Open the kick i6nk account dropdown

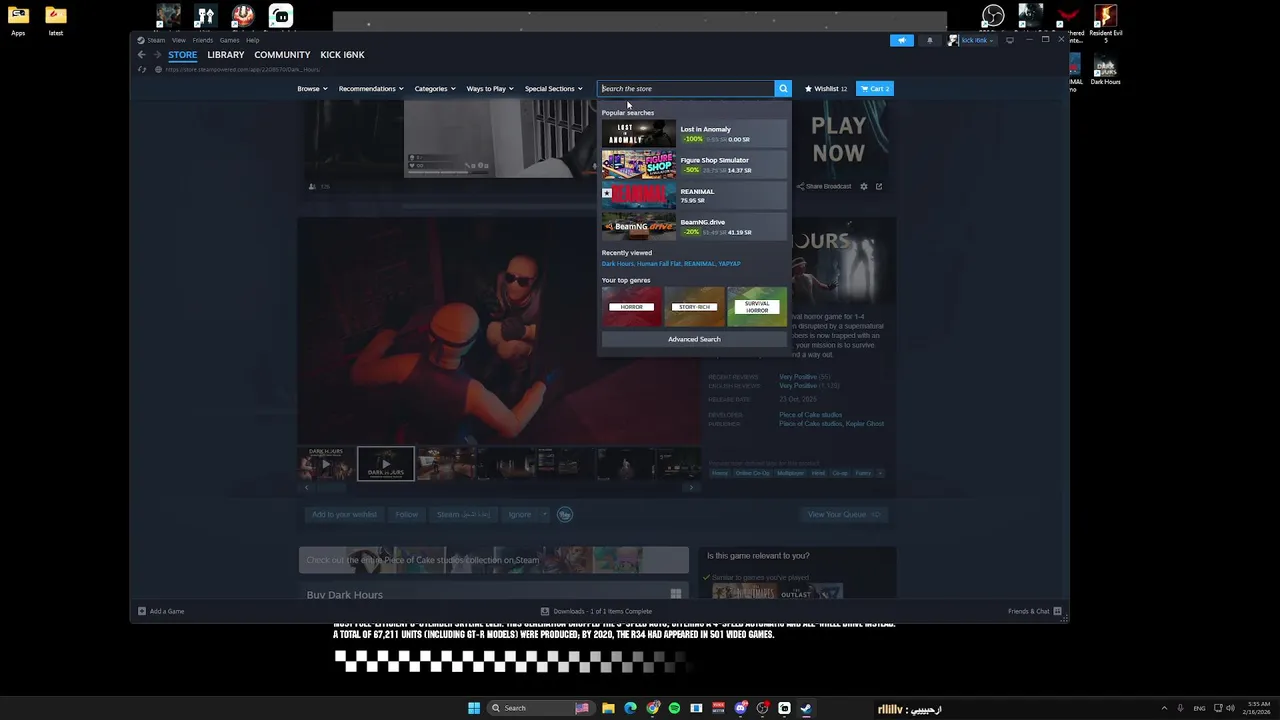pyautogui.click(x=972, y=40)
